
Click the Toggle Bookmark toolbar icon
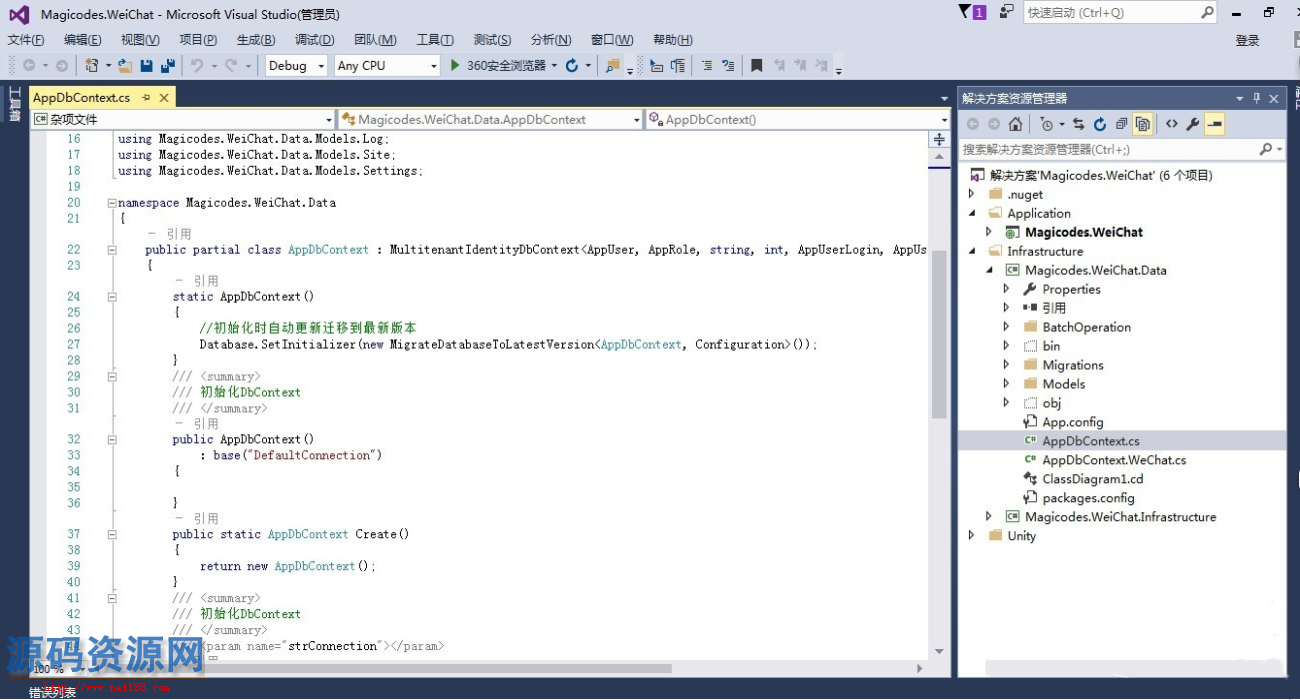tap(757, 66)
